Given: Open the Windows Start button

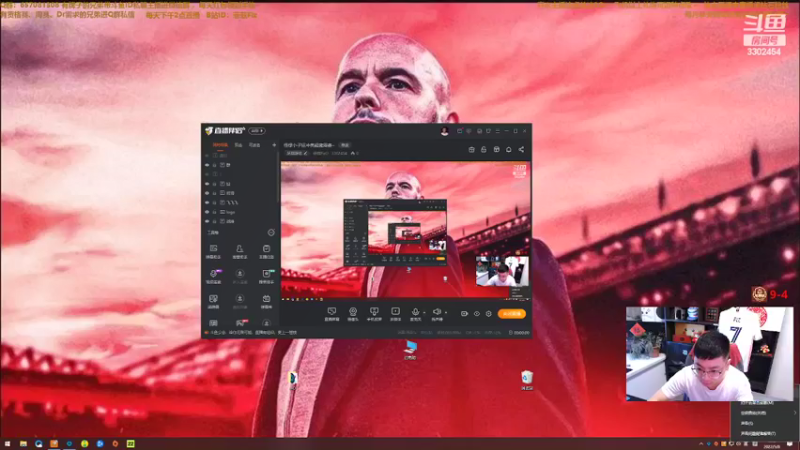Looking at the screenshot, I should coord(7,444).
